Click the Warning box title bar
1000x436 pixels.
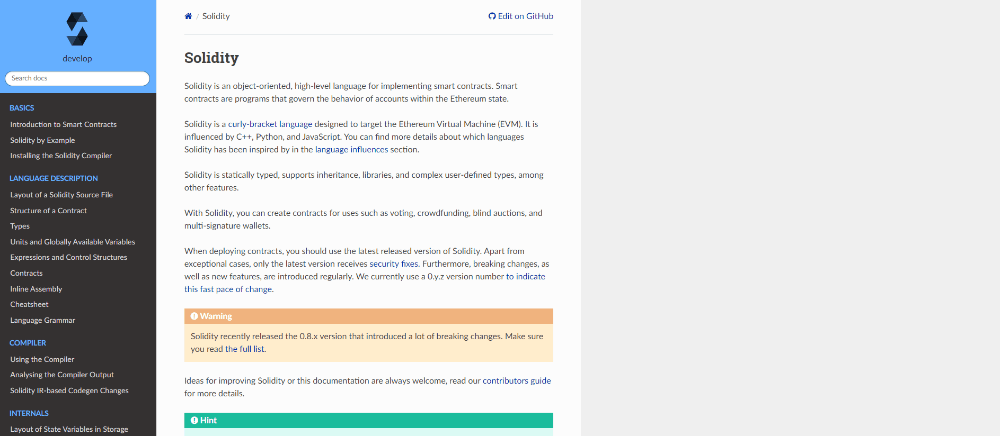[369, 316]
